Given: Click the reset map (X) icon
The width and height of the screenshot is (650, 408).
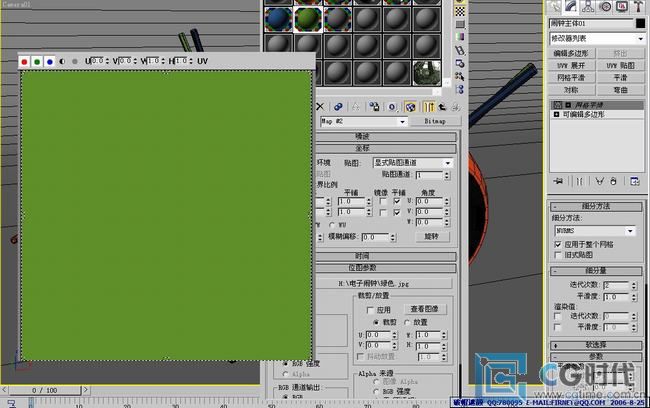Looking at the screenshot, I should (320, 107).
